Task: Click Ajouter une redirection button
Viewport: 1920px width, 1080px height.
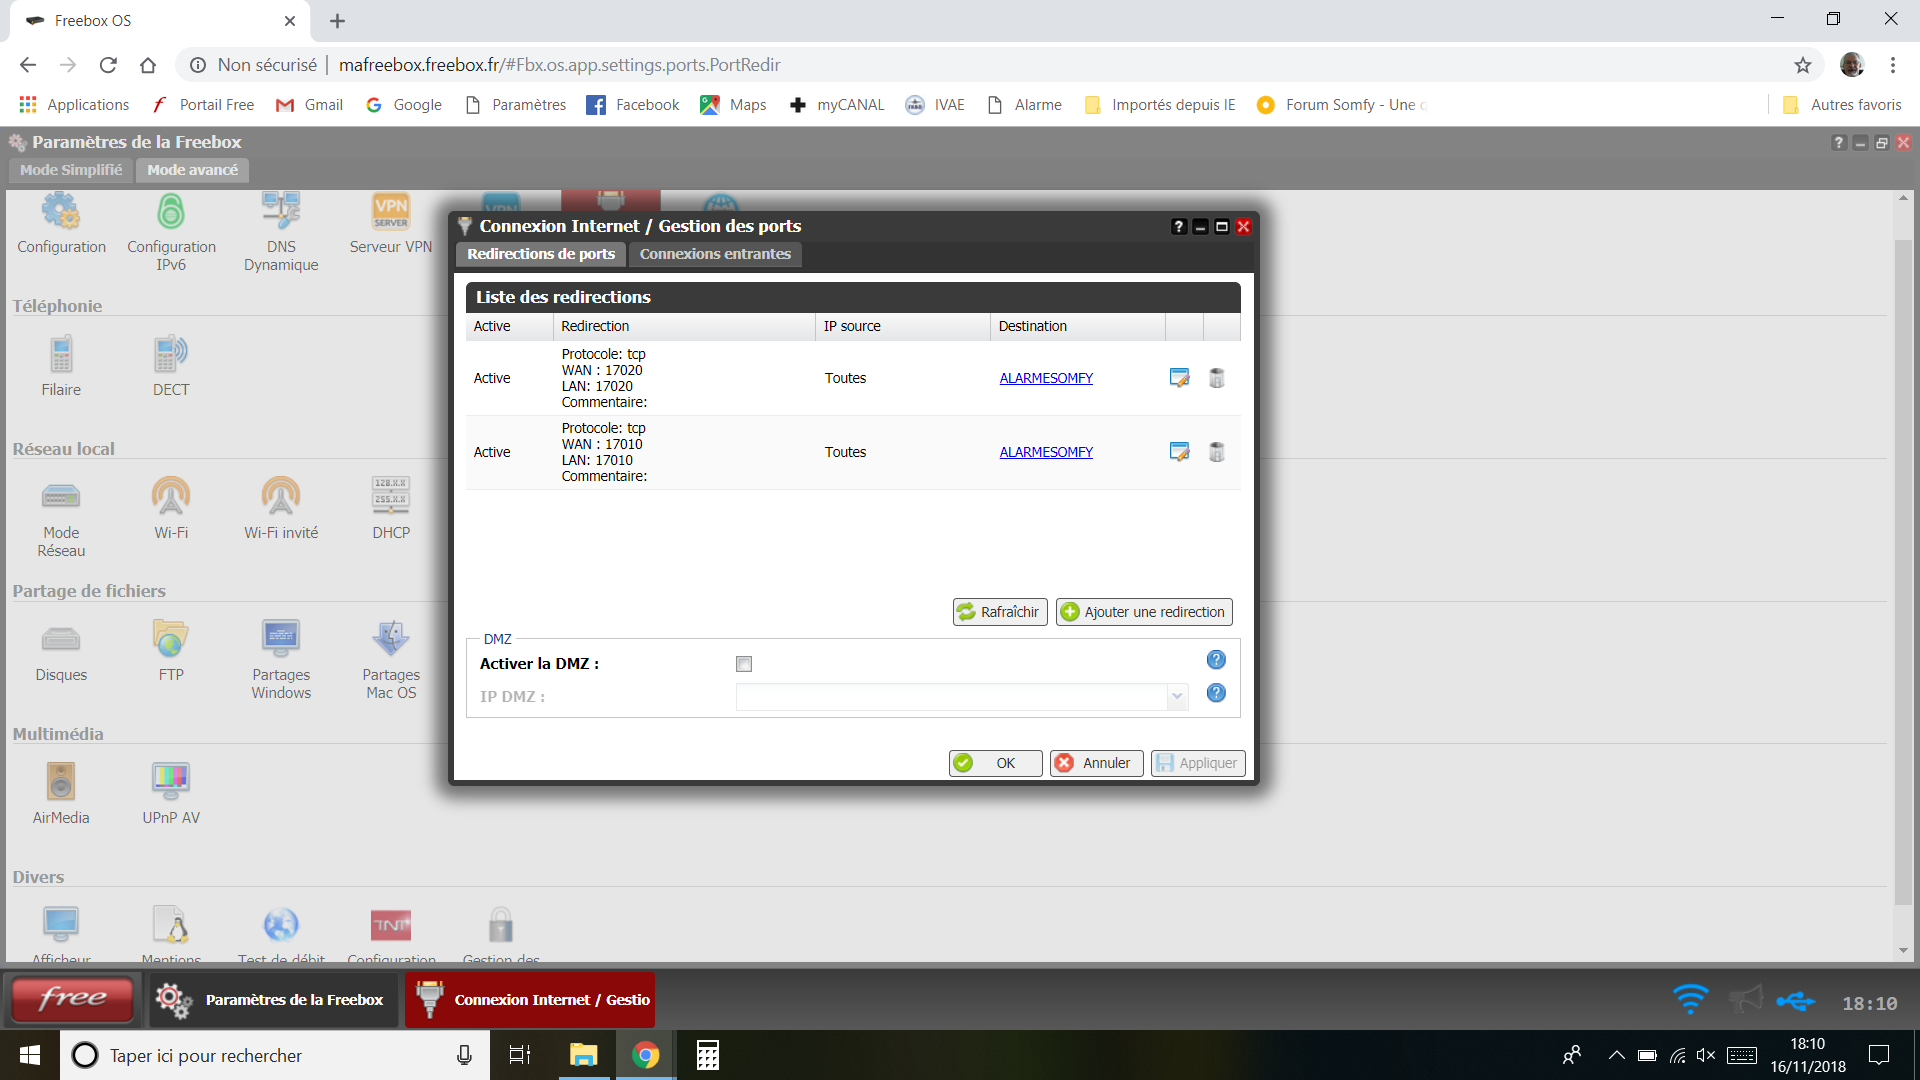Action: (1144, 612)
